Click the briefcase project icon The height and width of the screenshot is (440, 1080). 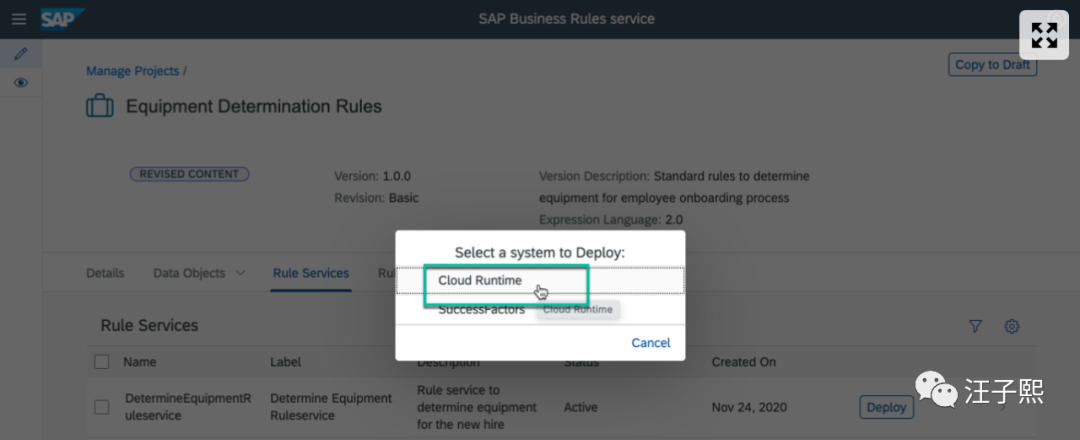99,106
